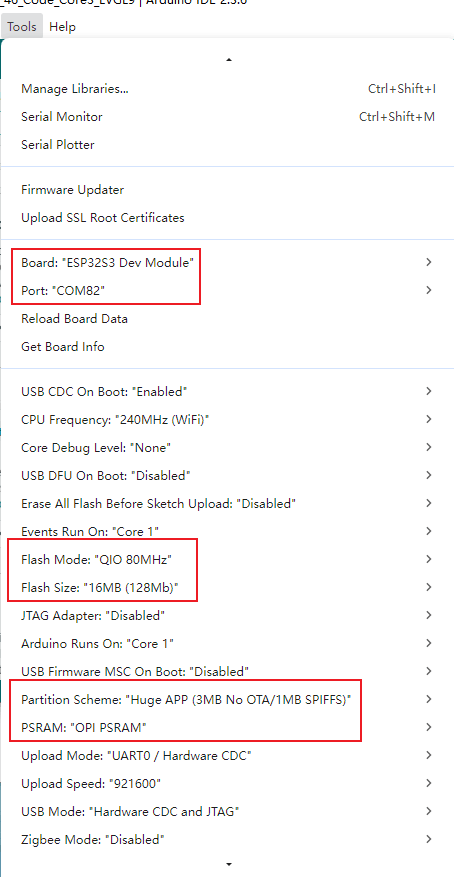The width and height of the screenshot is (454, 877).
Task: Select the PSRAM "OPI PSRAM" entry
Action: (228, 727)
